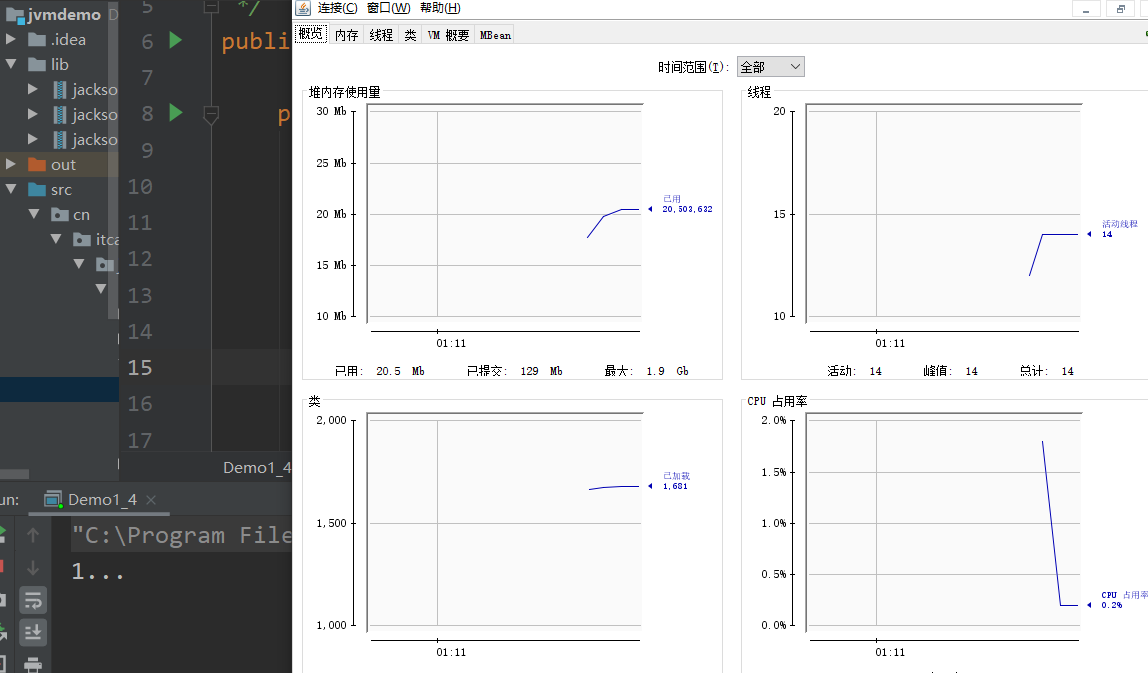Click the run gutter icon at line 8

click(174, 113)
